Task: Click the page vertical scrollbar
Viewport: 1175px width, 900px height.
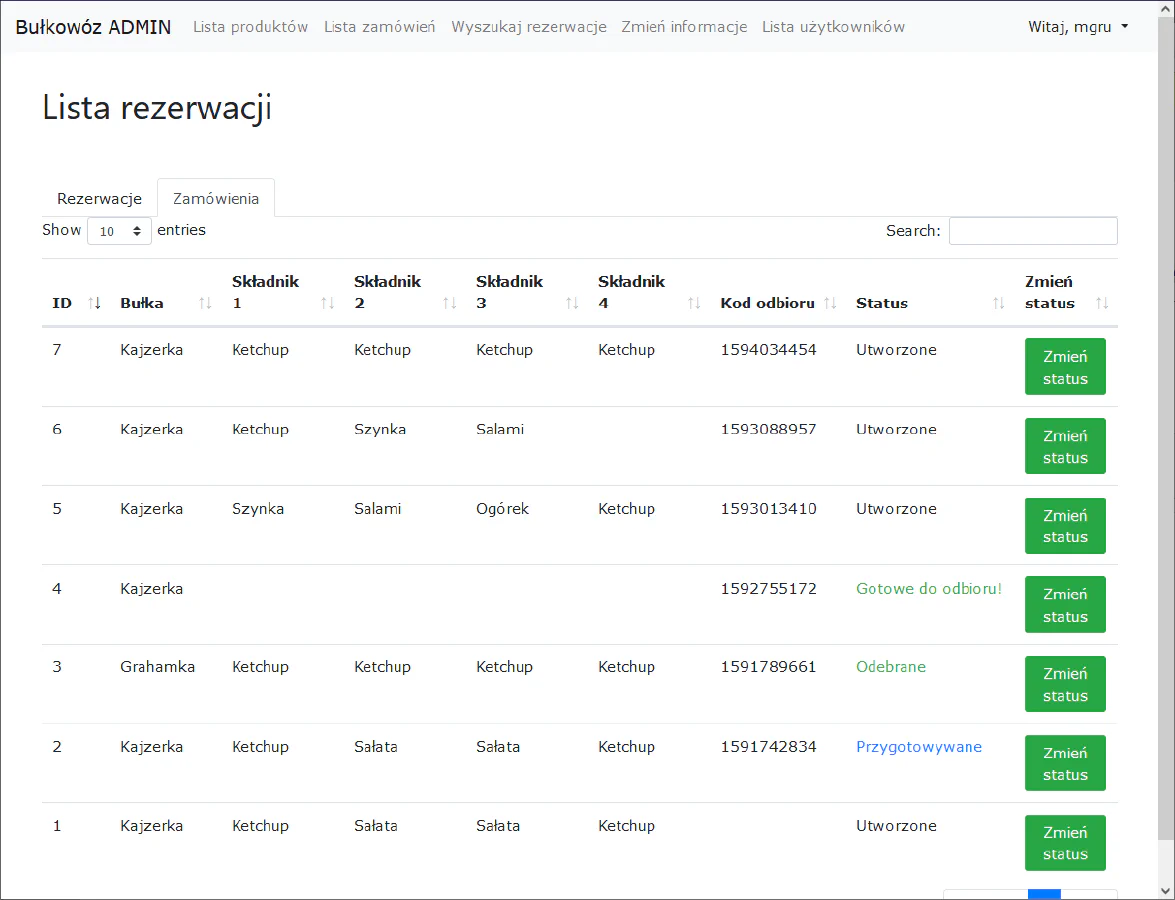Action: (1166, 450)
